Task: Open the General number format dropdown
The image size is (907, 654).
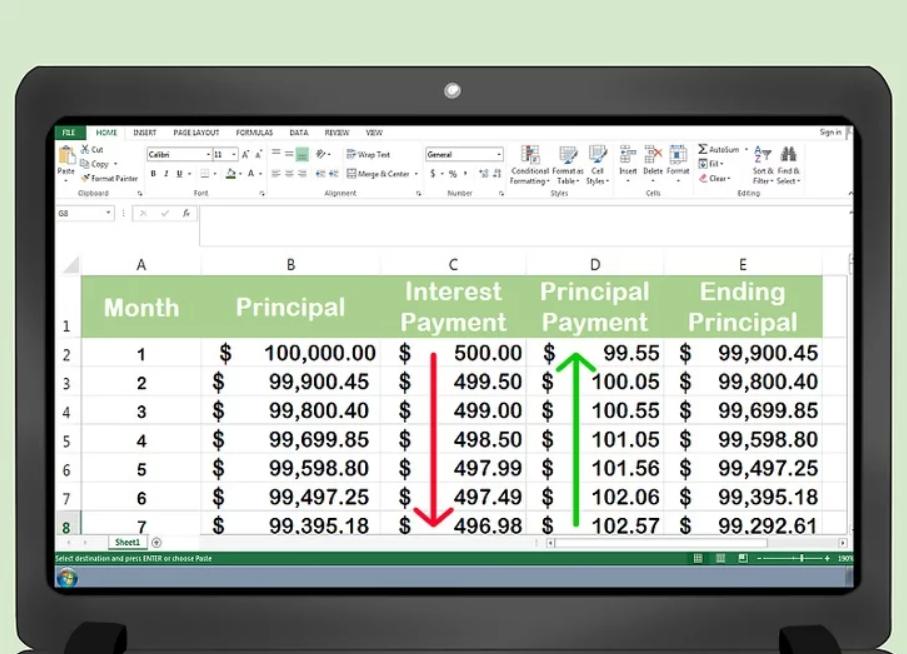Action: point(499,154)
